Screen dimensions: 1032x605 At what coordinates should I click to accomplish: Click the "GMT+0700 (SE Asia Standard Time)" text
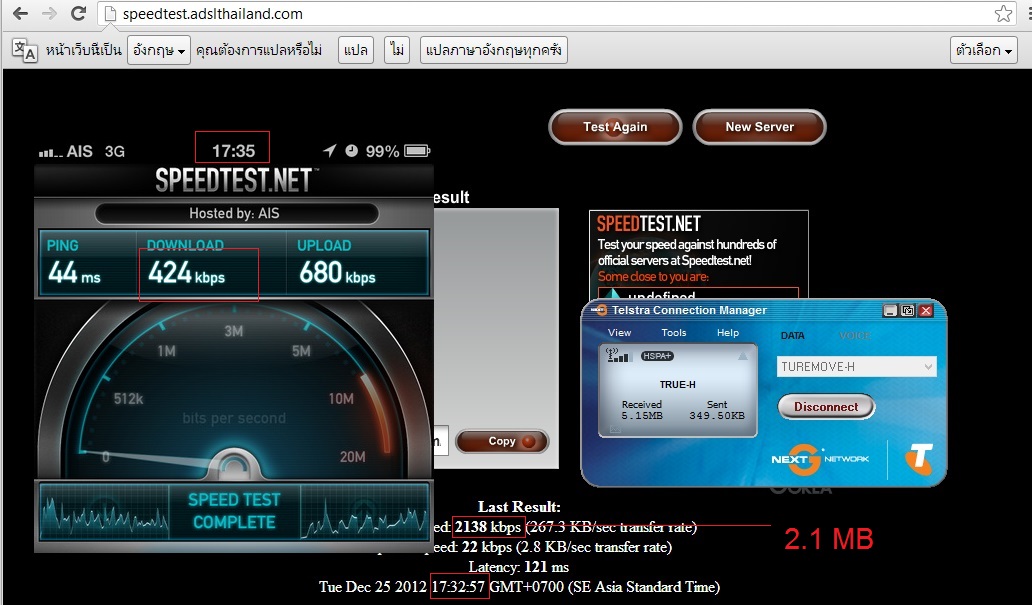click(605, 587)
